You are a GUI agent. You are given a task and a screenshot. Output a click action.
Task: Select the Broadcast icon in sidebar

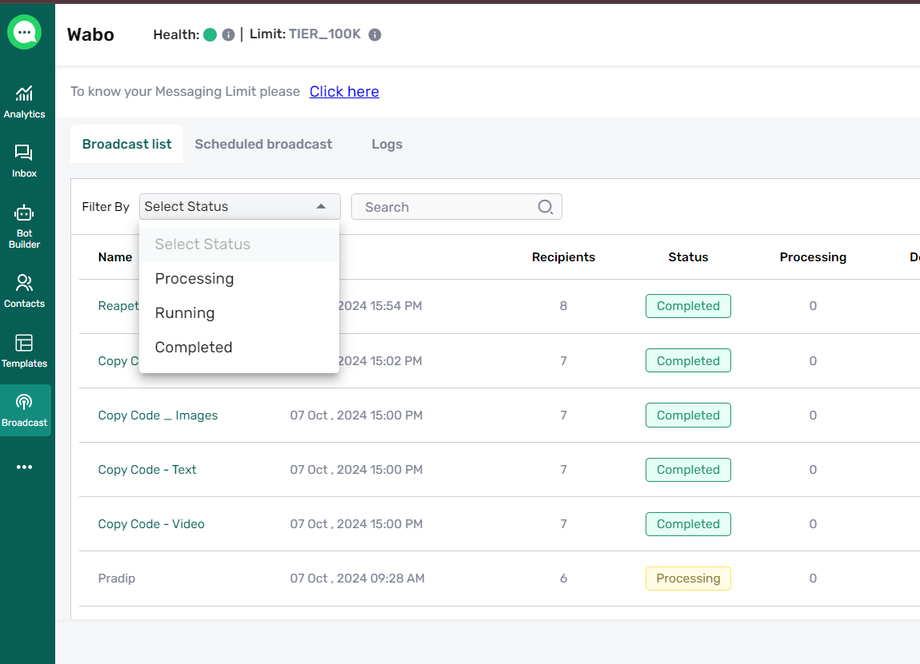tap(24, 410)
